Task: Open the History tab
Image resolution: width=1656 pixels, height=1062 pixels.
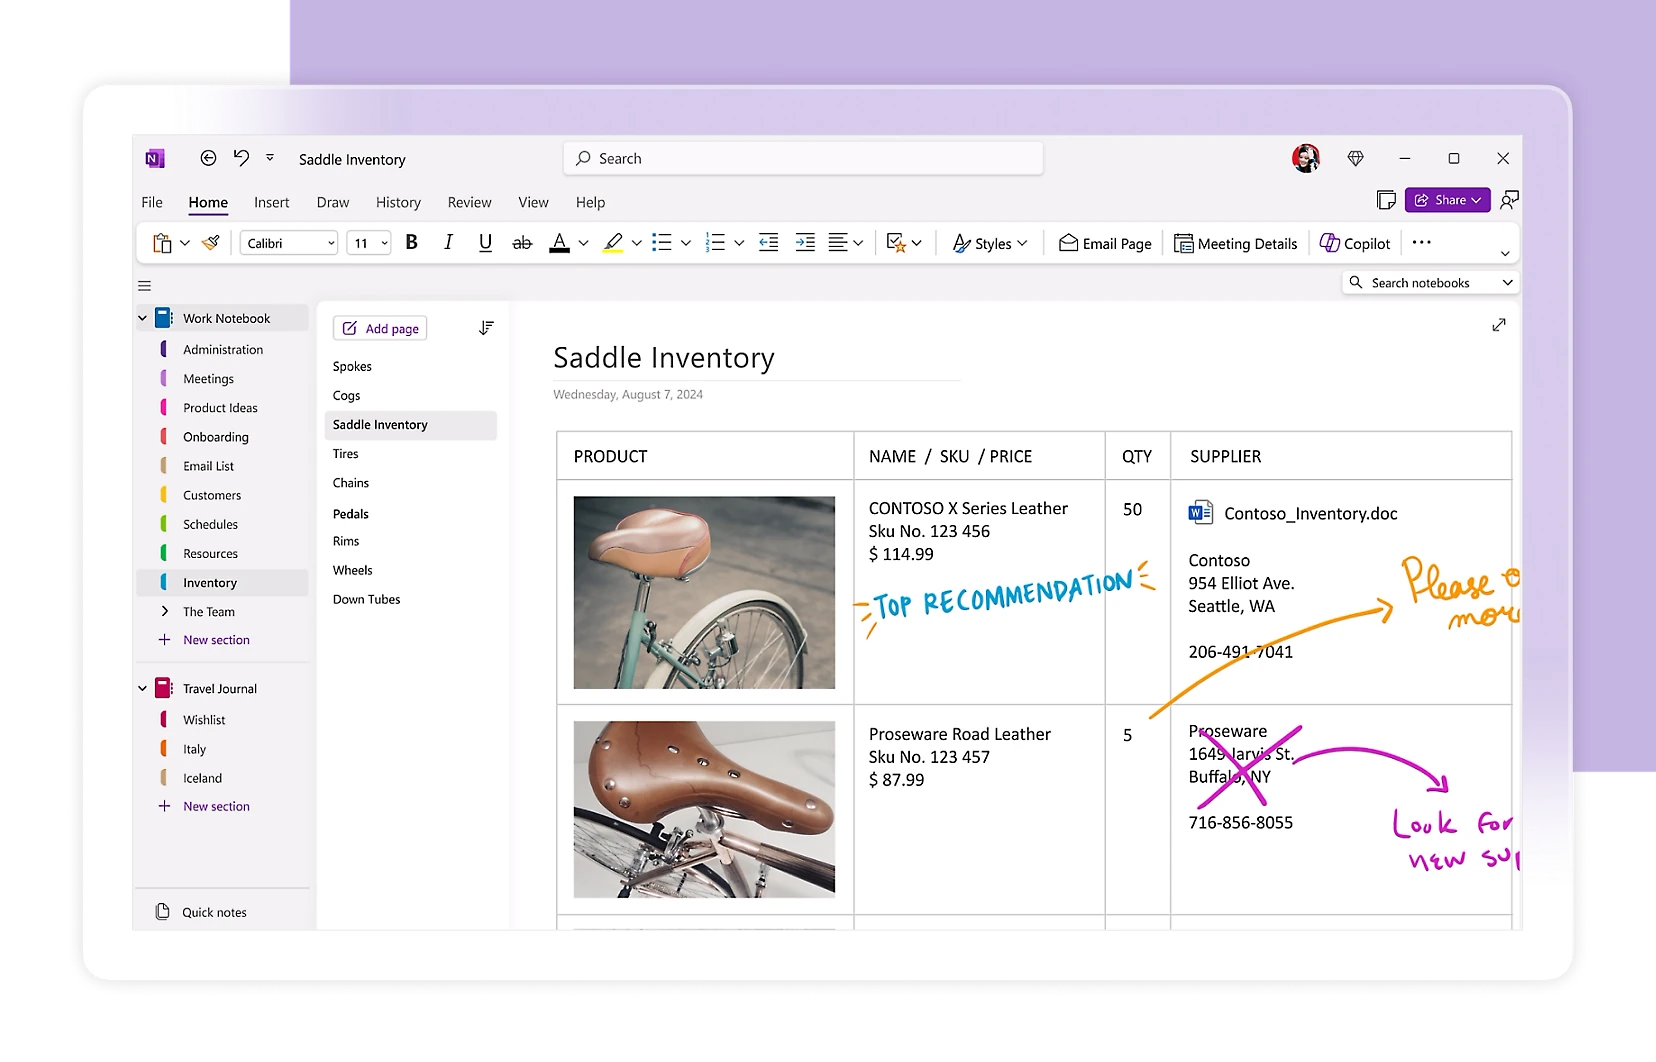Action: tap(398, 202)
